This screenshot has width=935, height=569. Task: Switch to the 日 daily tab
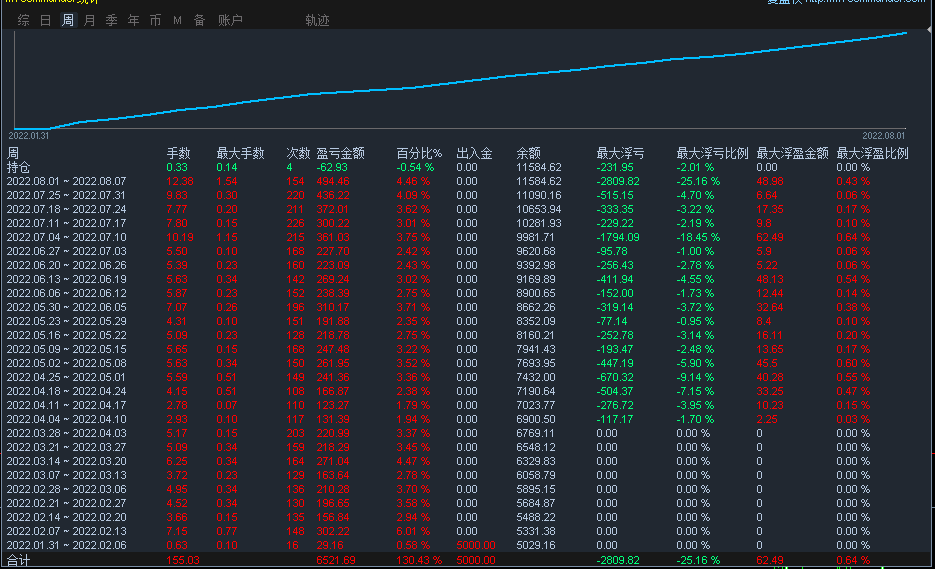(45, 20)
